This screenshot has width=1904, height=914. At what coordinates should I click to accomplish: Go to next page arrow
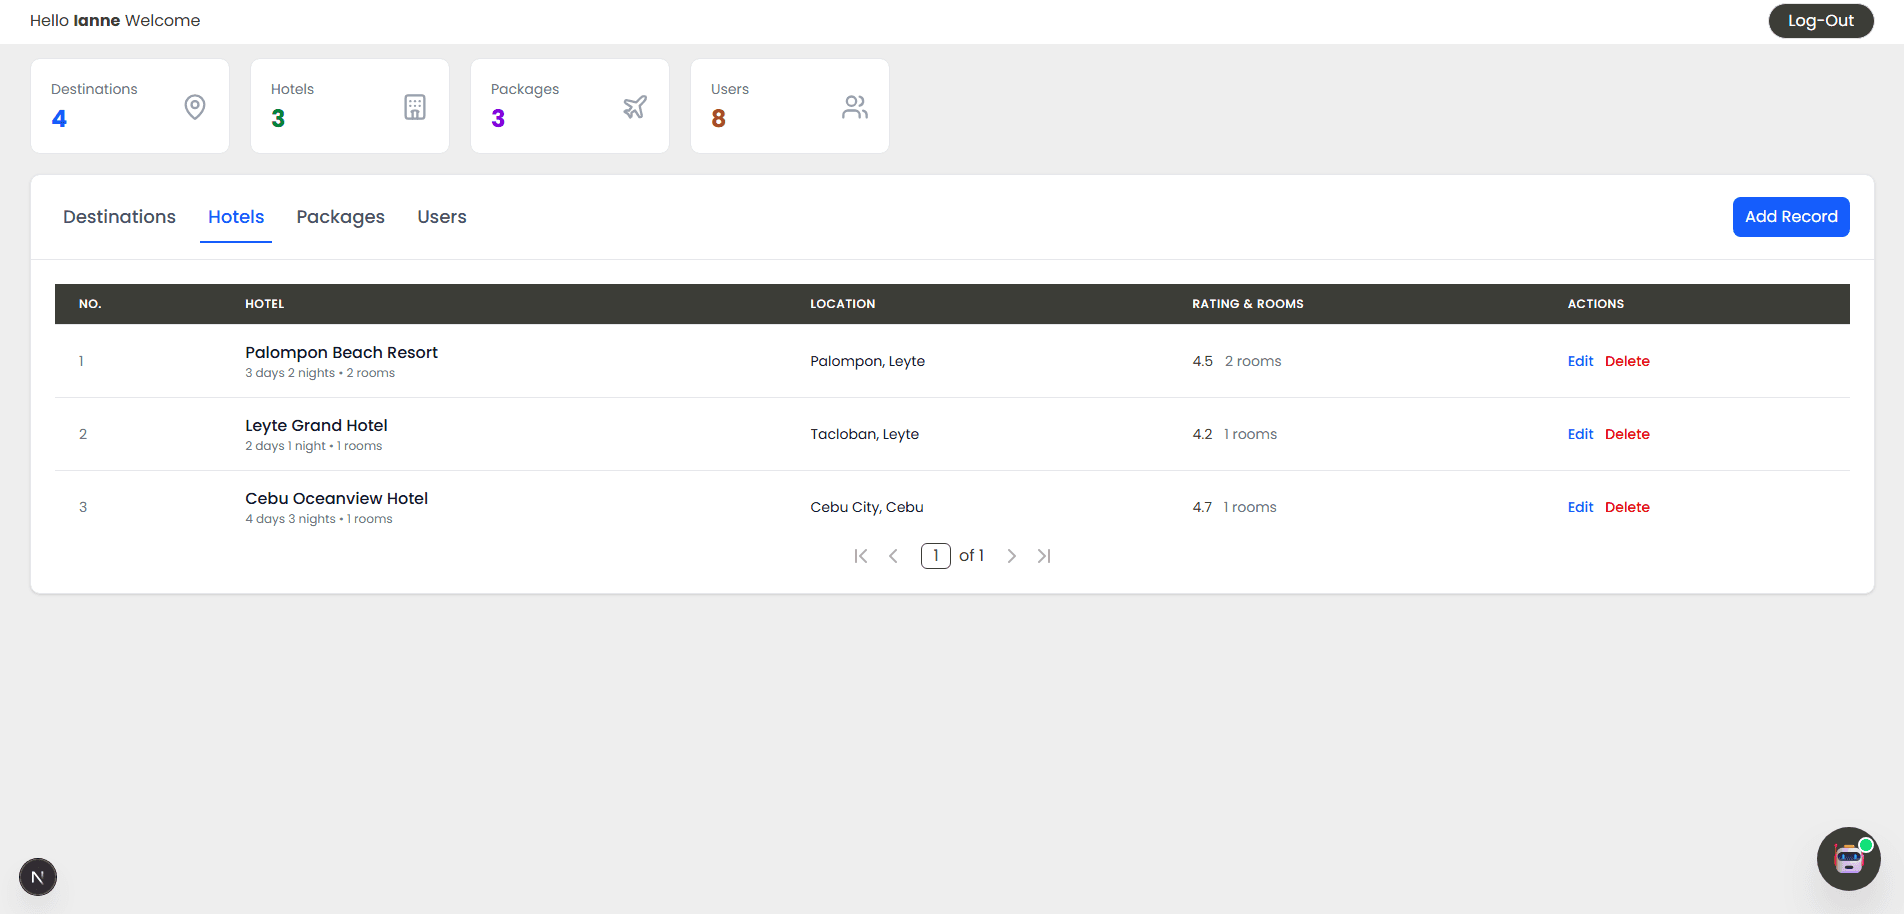click(x=1012, y=556)
